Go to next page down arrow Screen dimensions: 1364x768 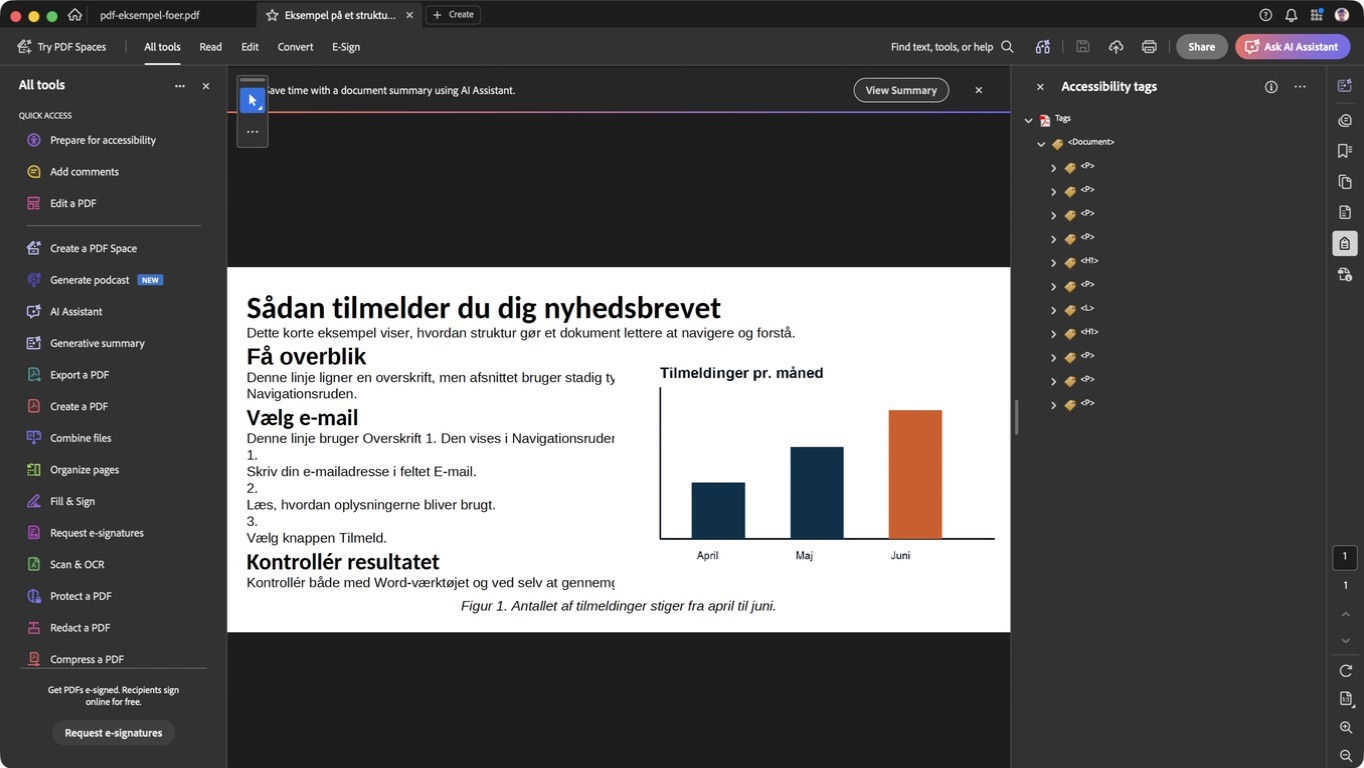click(1346, 641)
